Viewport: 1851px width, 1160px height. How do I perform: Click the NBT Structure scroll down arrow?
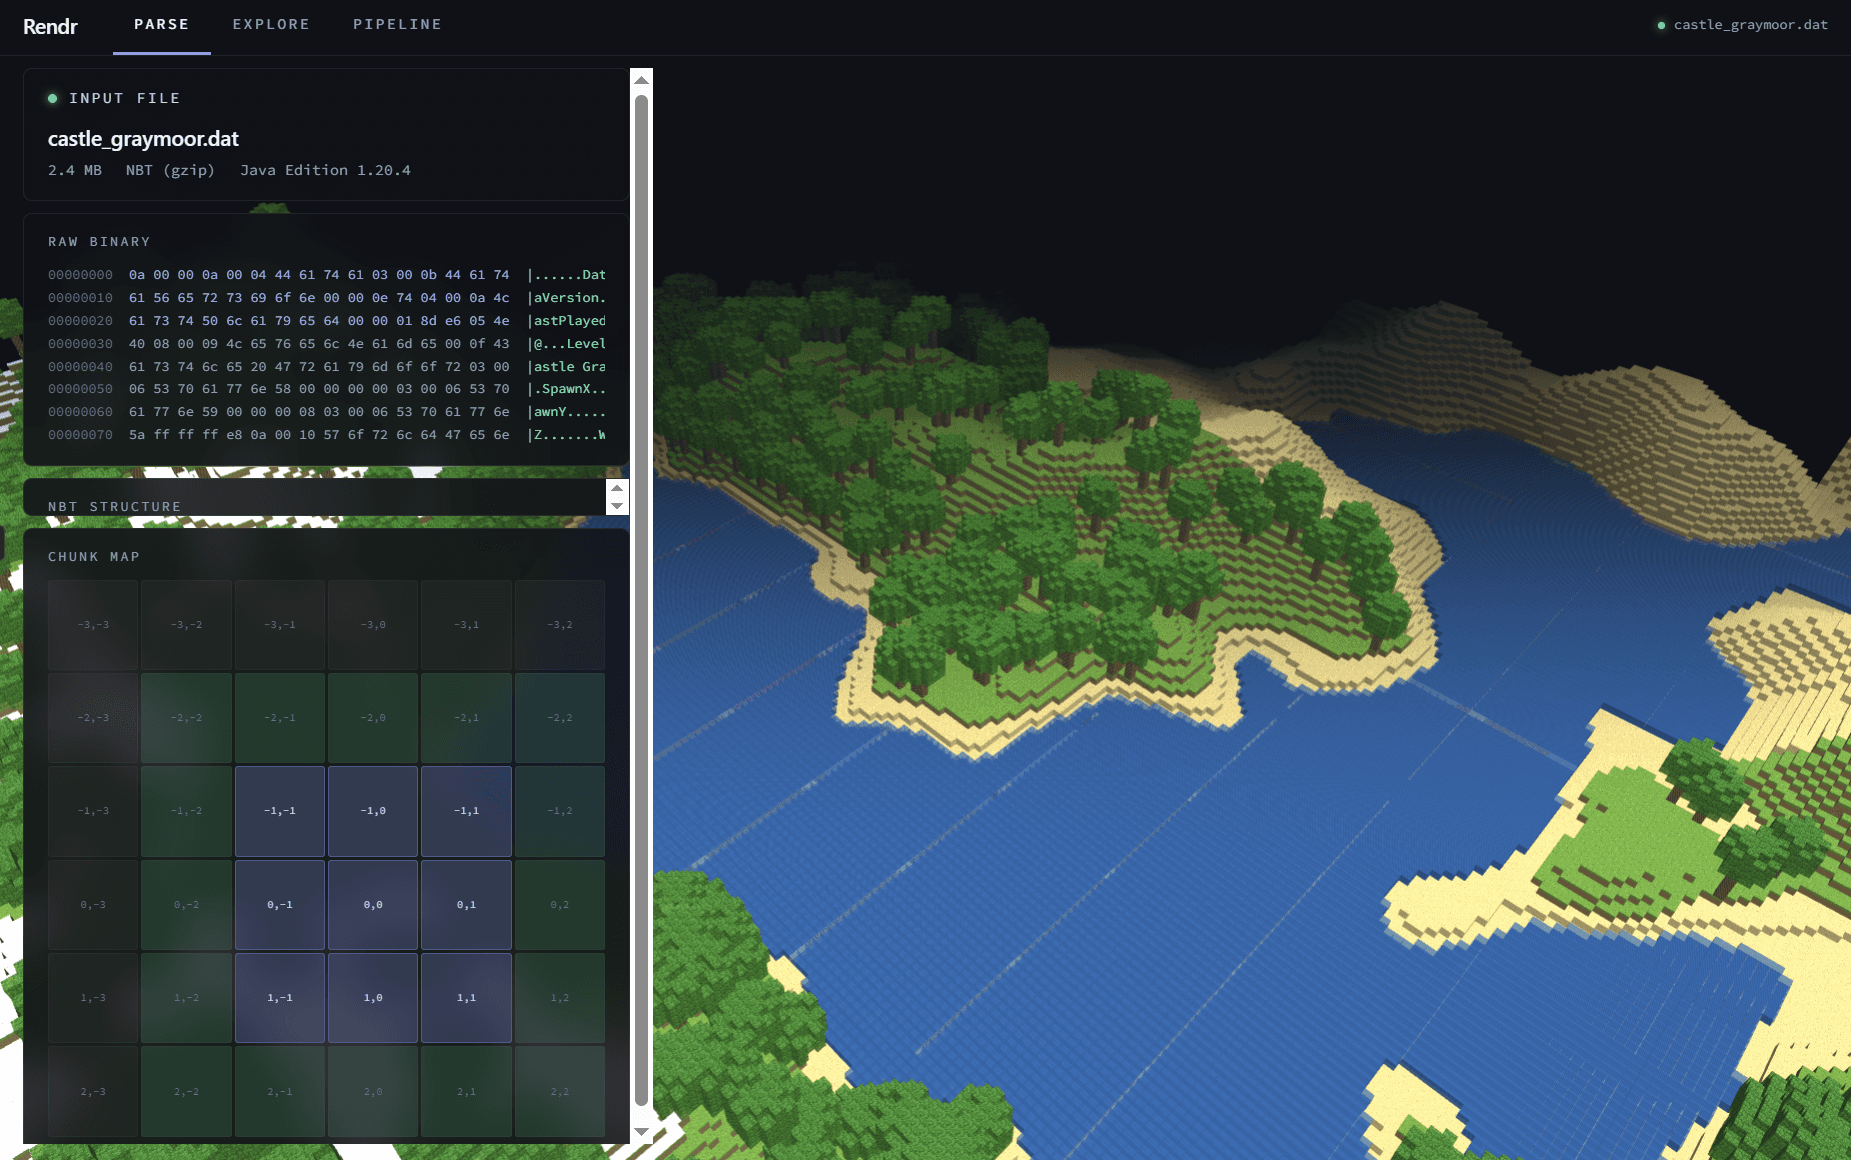pyautogui.click(x=617, y=506)
